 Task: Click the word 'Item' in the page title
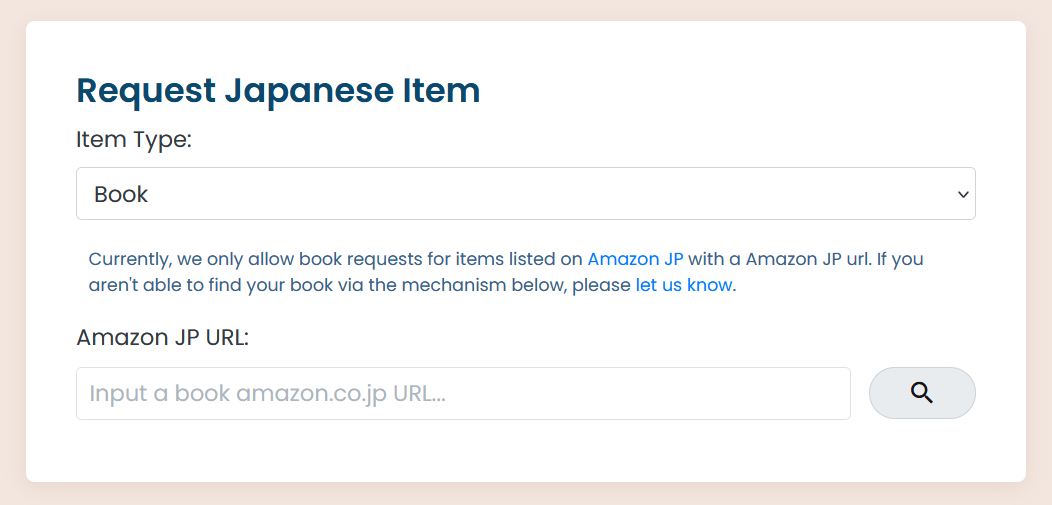pos(441,91)
